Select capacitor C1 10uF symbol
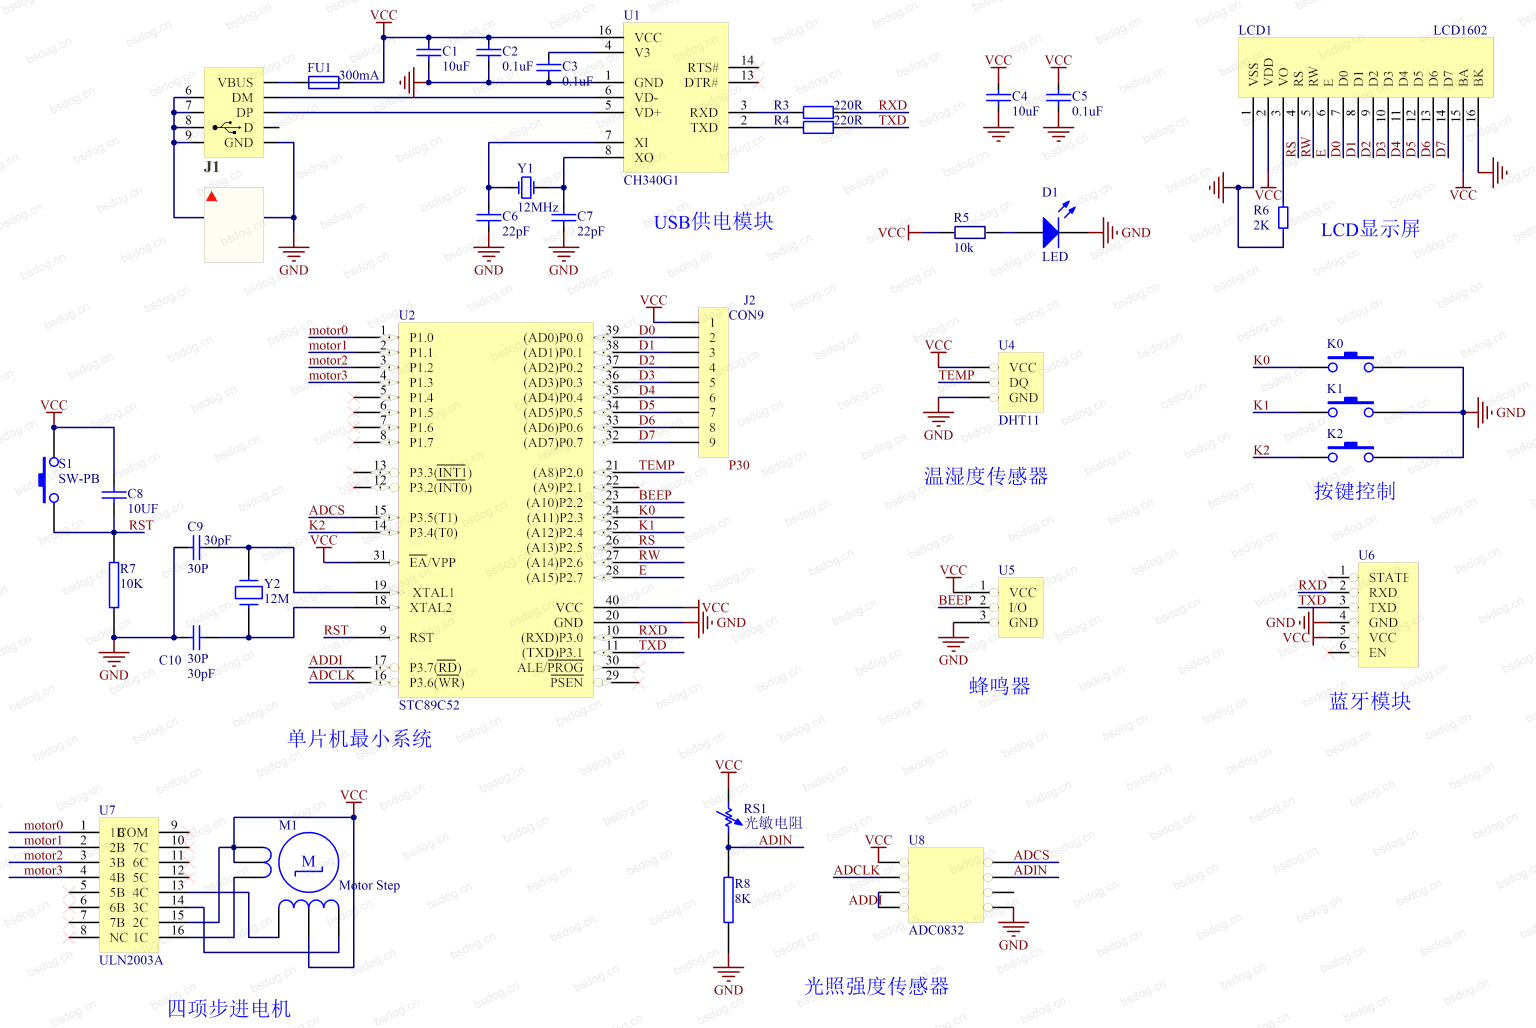 pos(429,52)
